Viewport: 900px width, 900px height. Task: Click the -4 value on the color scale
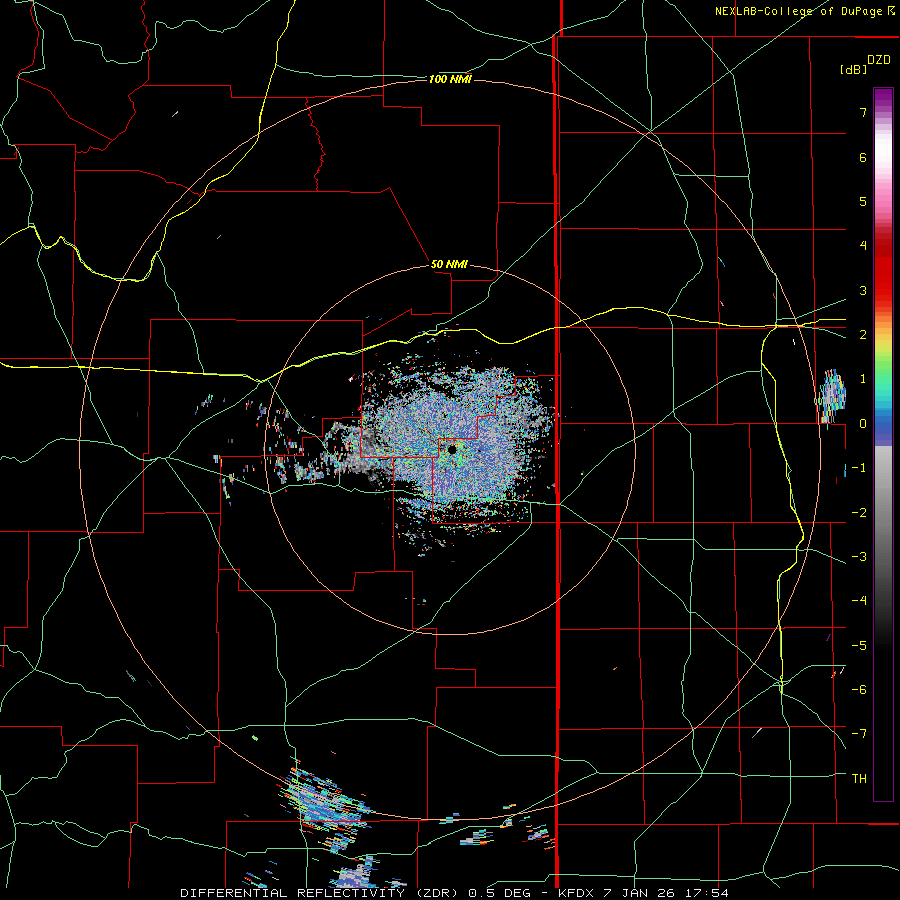click(859, 601)
